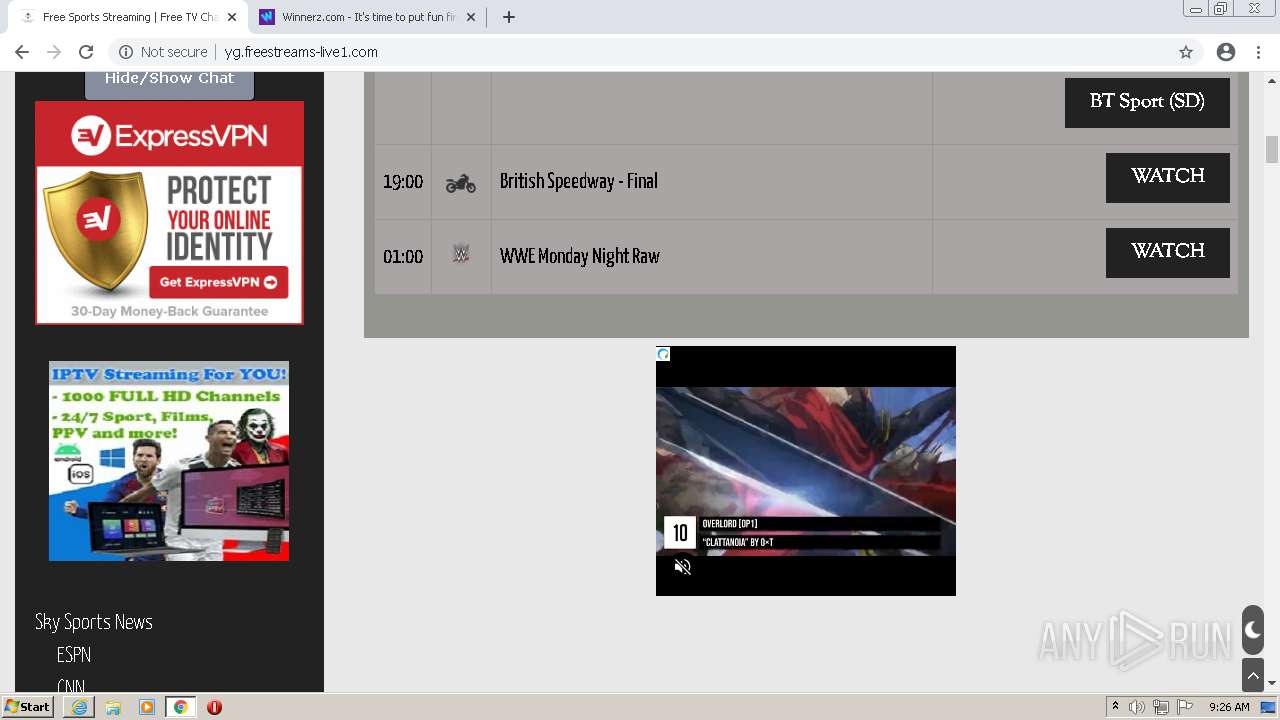The image size is (1280, 720).
Task: Toggle the Hide/Show Chat button
Action: (169, 82)
